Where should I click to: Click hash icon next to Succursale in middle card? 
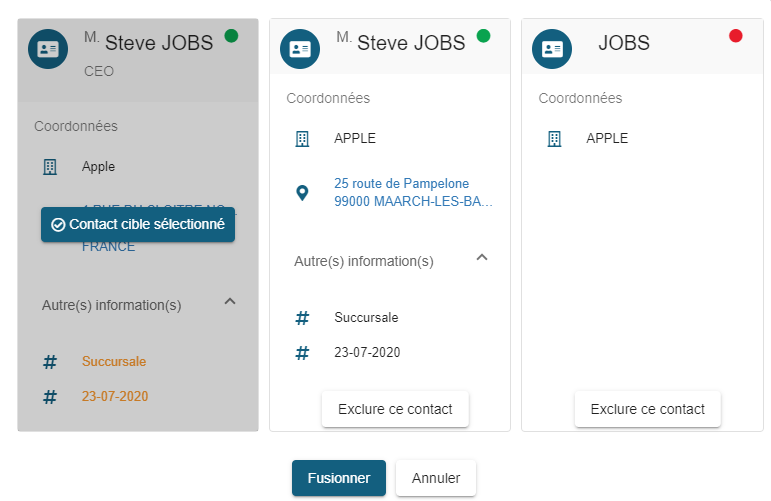[302, 318]
